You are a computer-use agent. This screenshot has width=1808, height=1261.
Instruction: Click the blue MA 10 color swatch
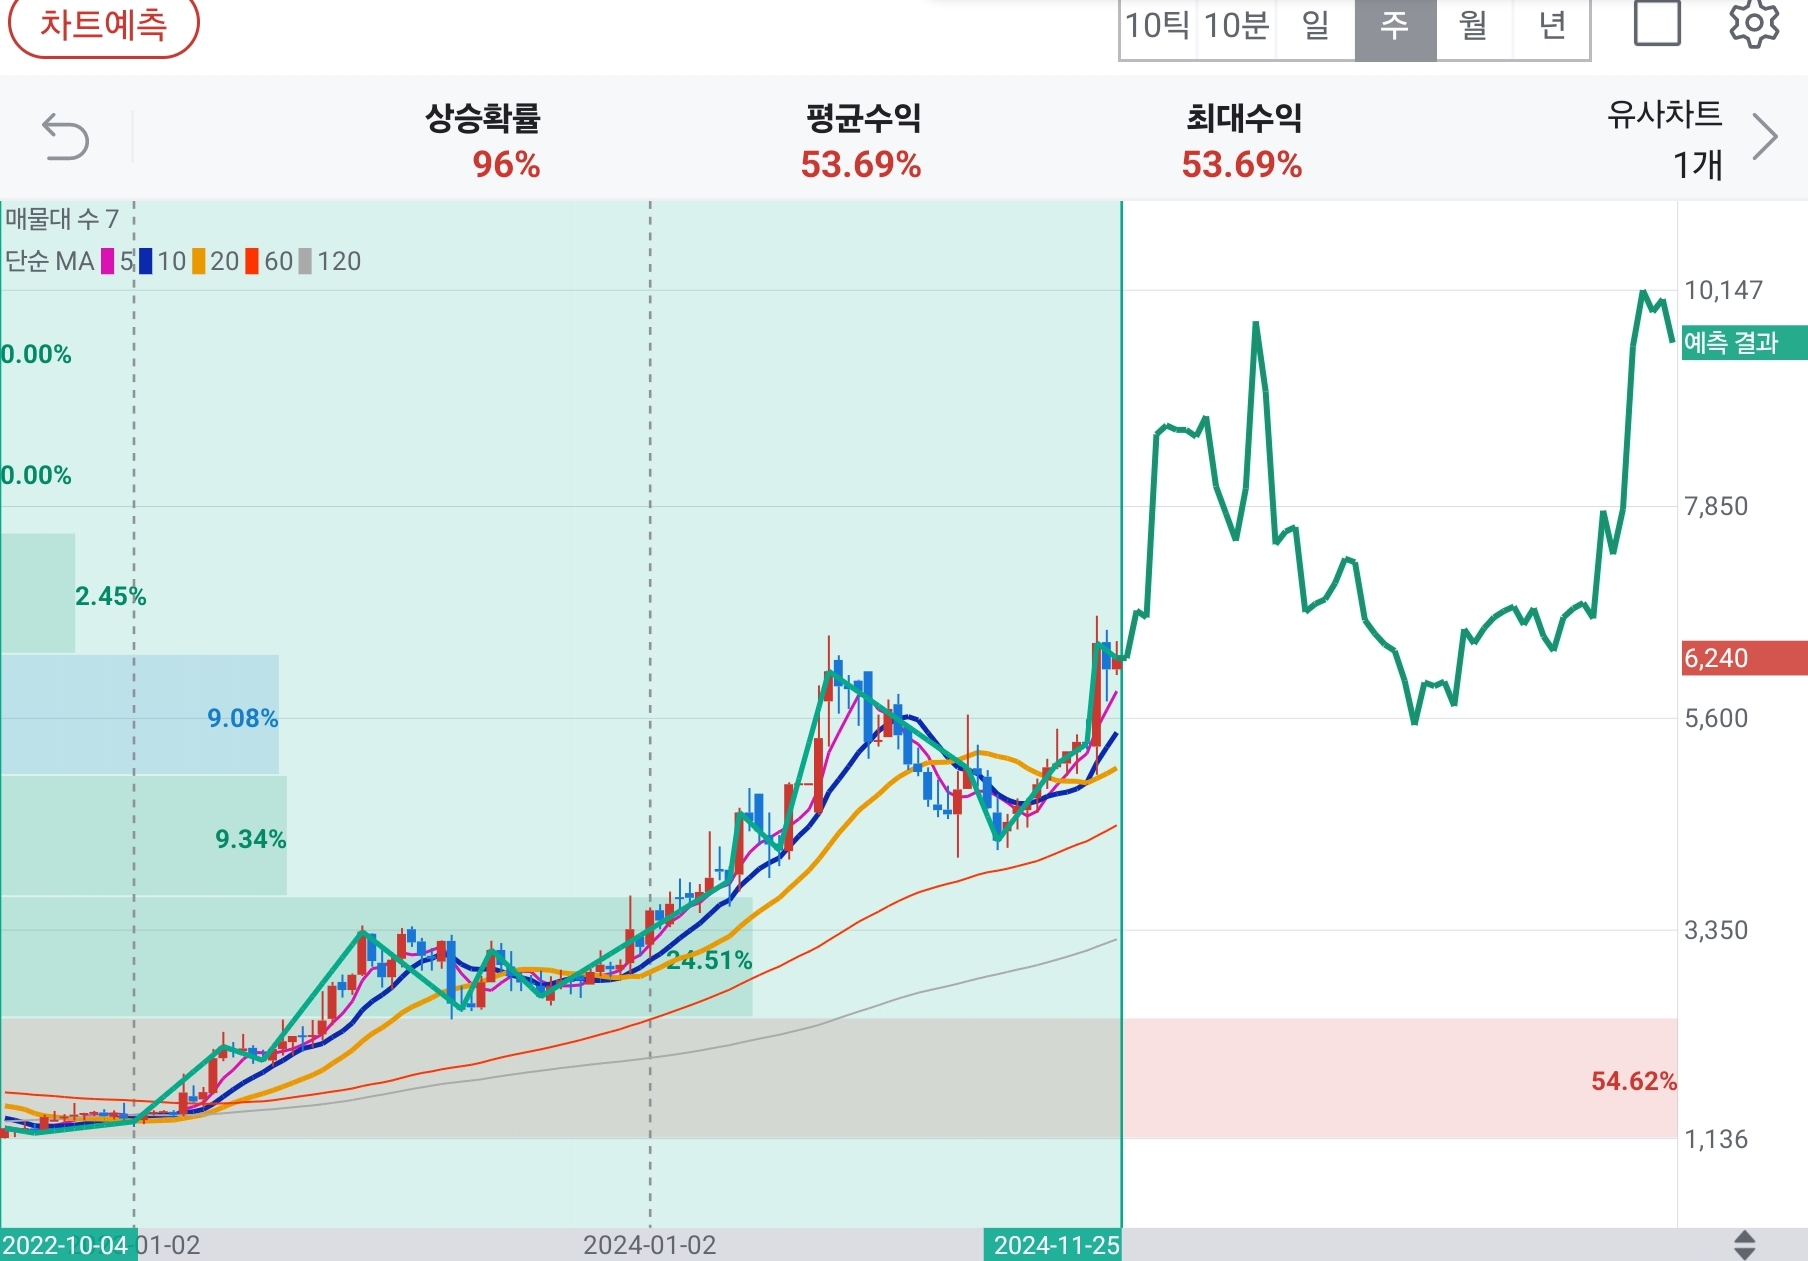[146, 261]
